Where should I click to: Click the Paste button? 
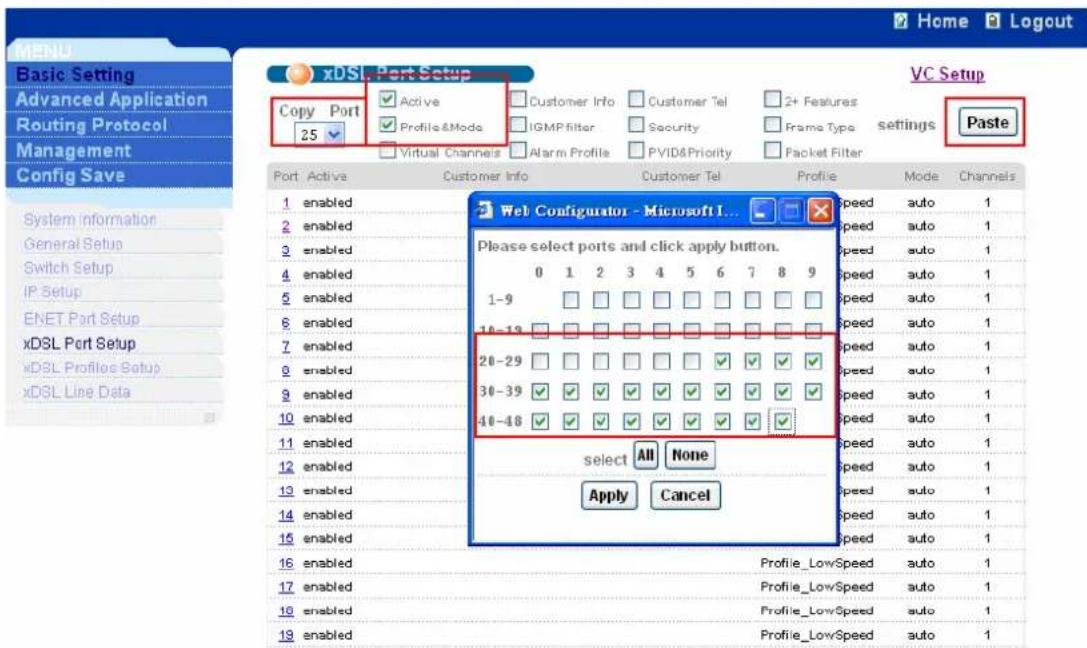click(987, 123)
